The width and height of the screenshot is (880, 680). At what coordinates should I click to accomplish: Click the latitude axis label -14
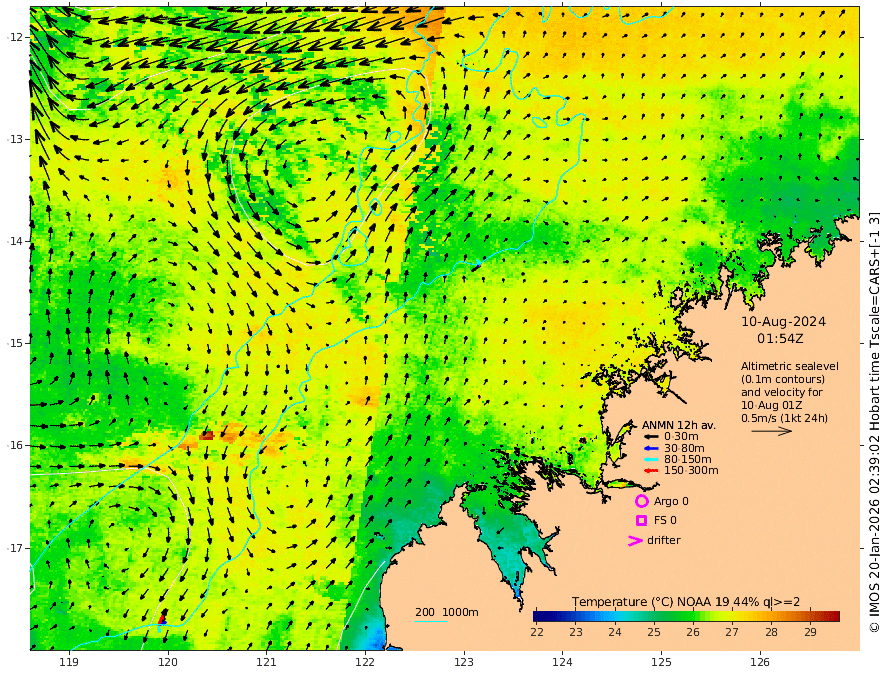[14, 241]
